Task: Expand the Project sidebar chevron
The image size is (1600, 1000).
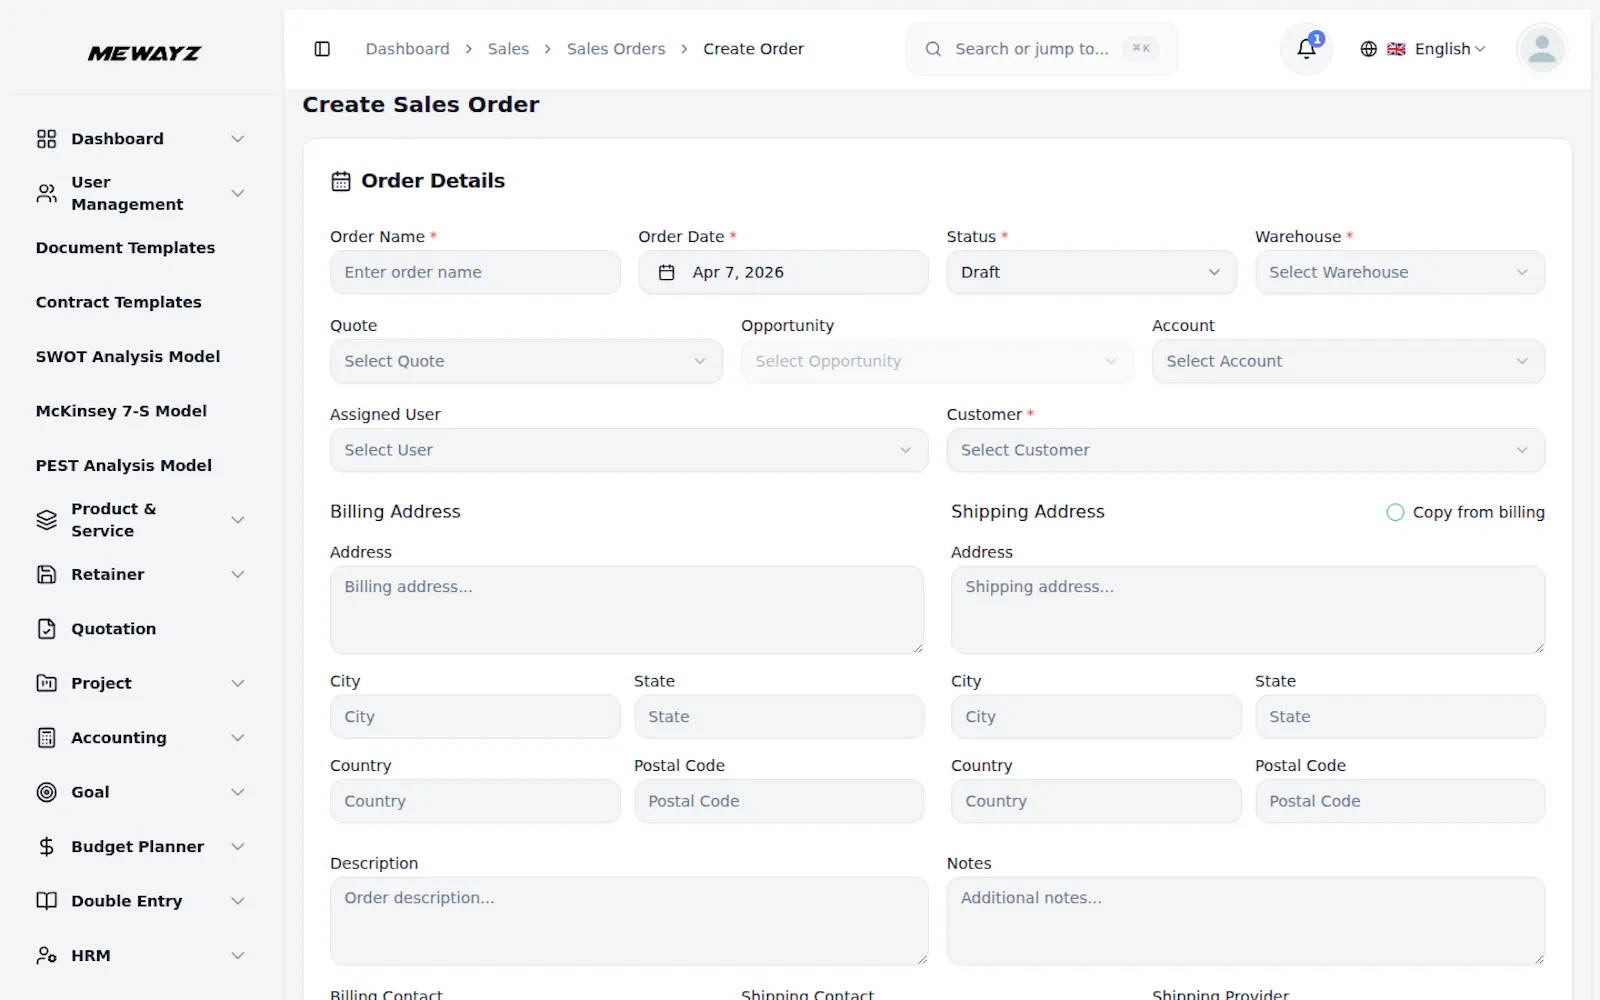Action: pos(238,683)
